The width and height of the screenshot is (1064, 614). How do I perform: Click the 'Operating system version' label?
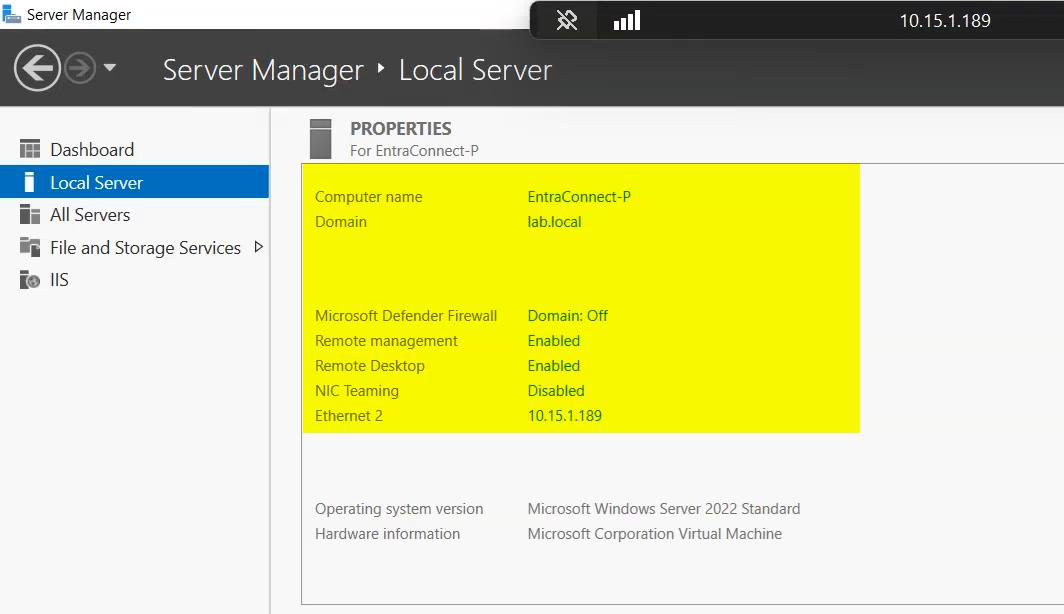click(399, 509)
